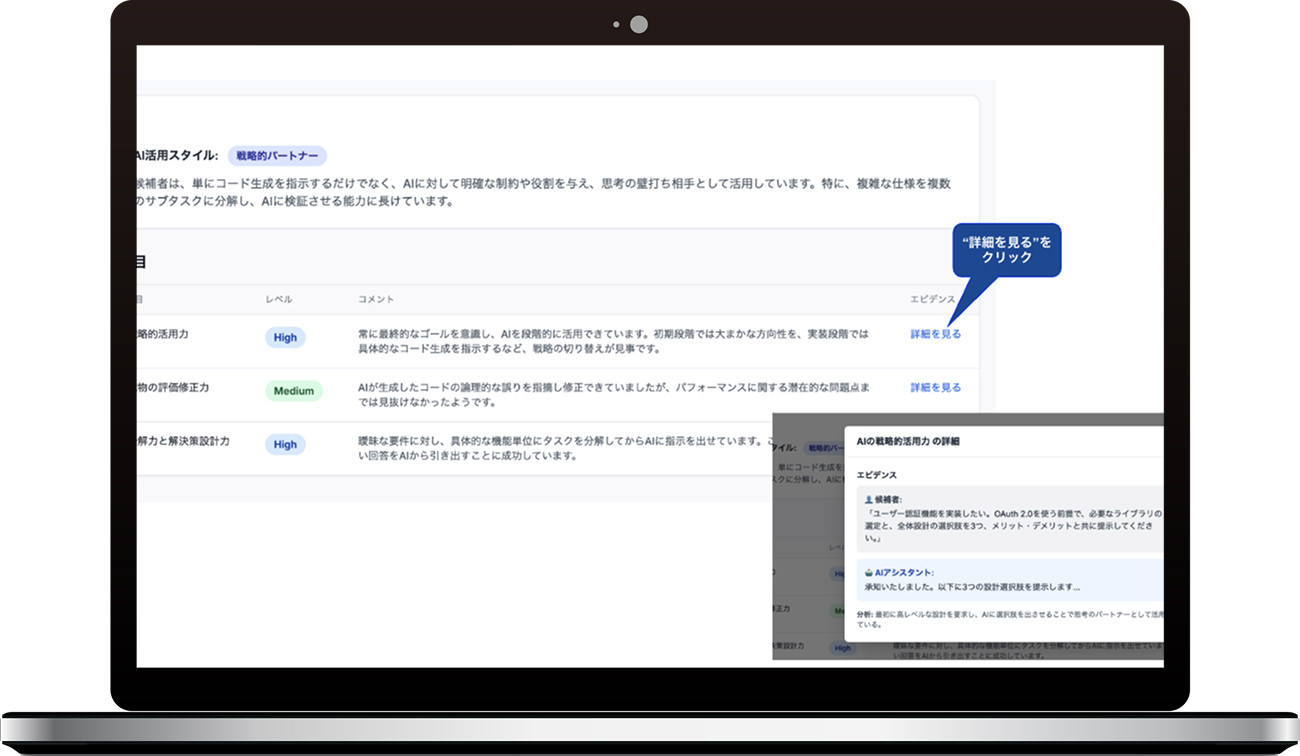
Task: Select the candidate's OAuth 2.0 message box
Action: pos(1010,518)
